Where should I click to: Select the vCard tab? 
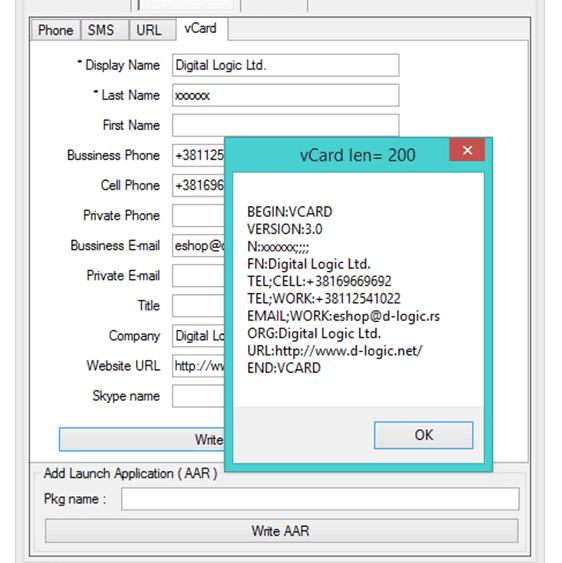pos(201,29)
